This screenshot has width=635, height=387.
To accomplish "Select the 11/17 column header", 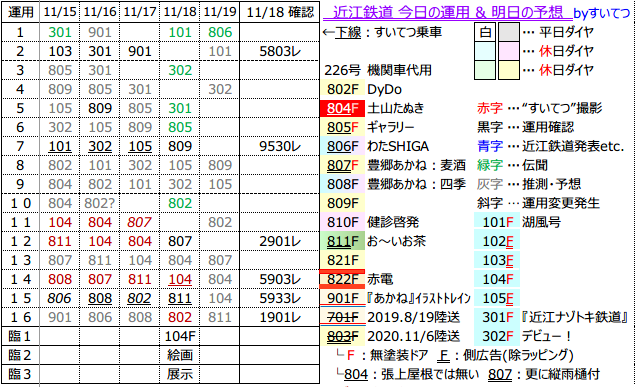I will (x=140, y=12).
